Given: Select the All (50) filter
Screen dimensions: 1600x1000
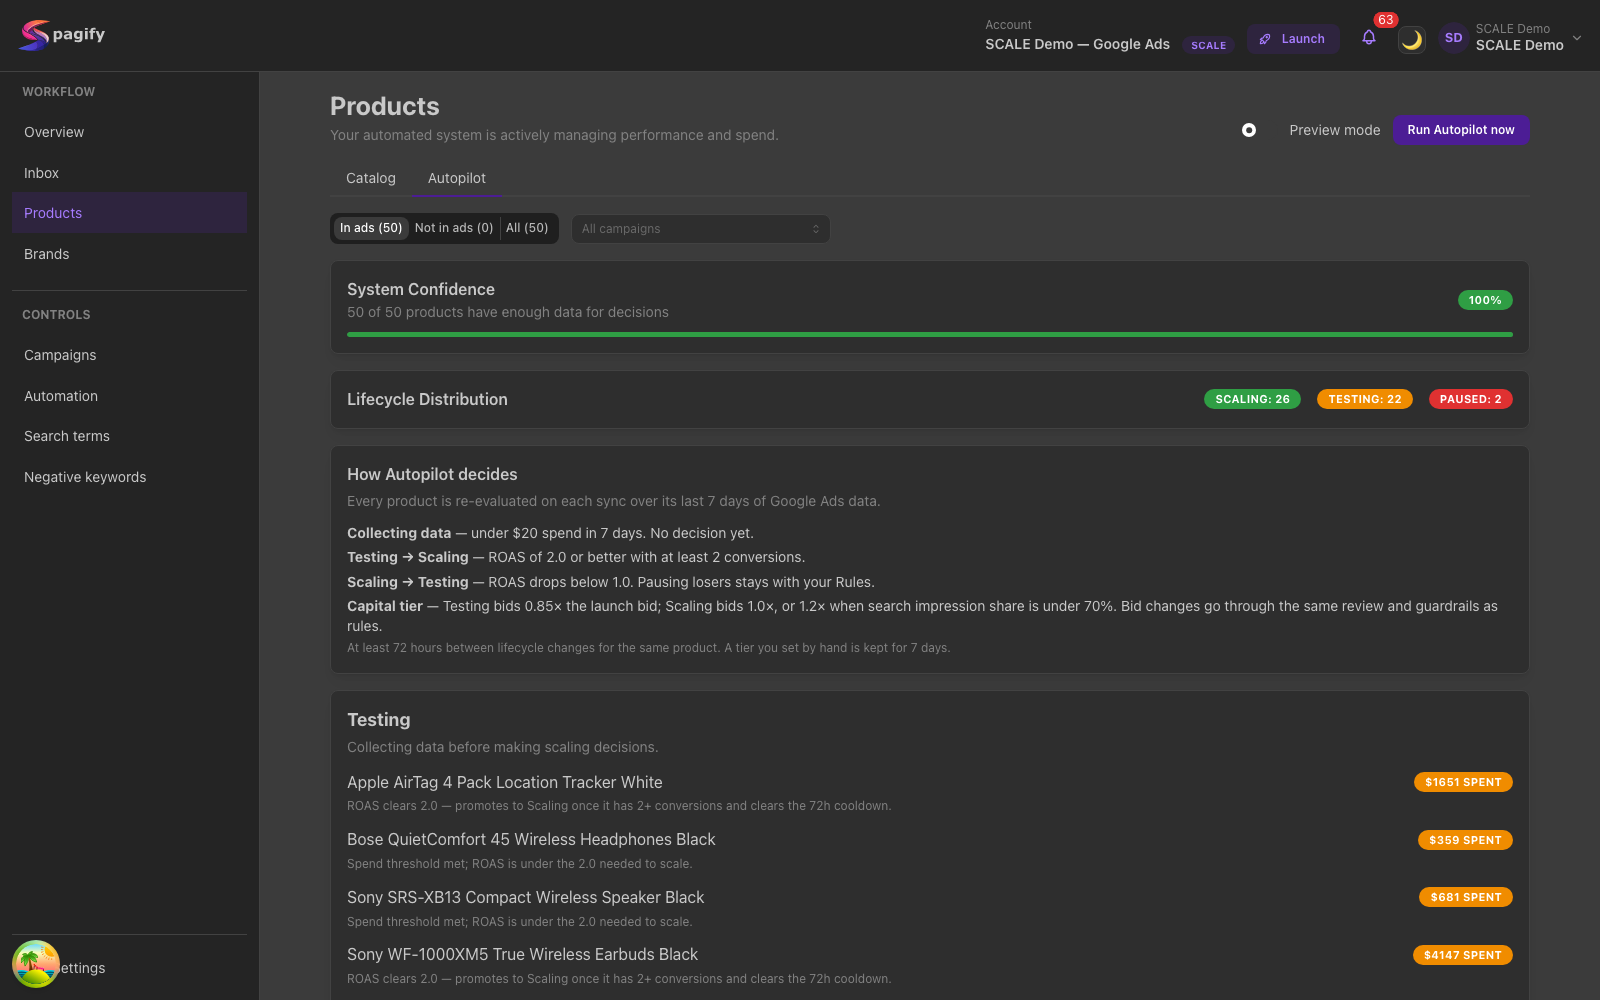Looking at the screenshot, I should [527, 228].
